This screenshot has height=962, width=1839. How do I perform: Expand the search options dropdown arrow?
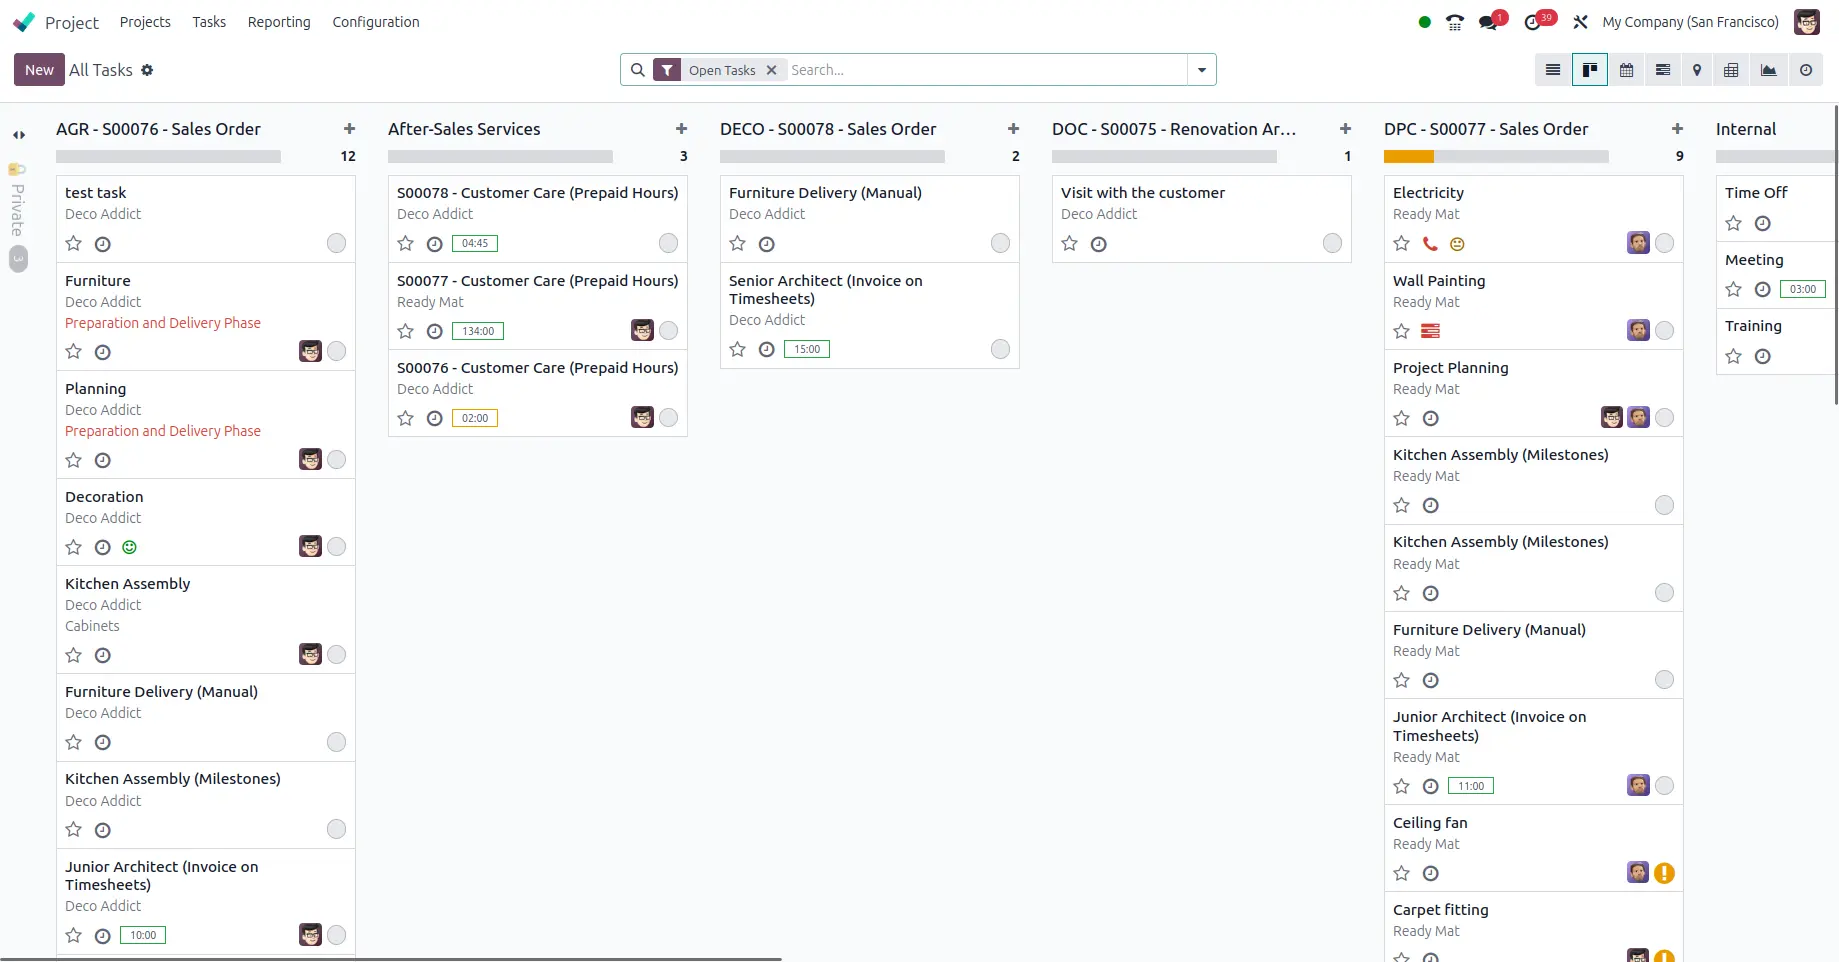click(x=1201, y=70)
